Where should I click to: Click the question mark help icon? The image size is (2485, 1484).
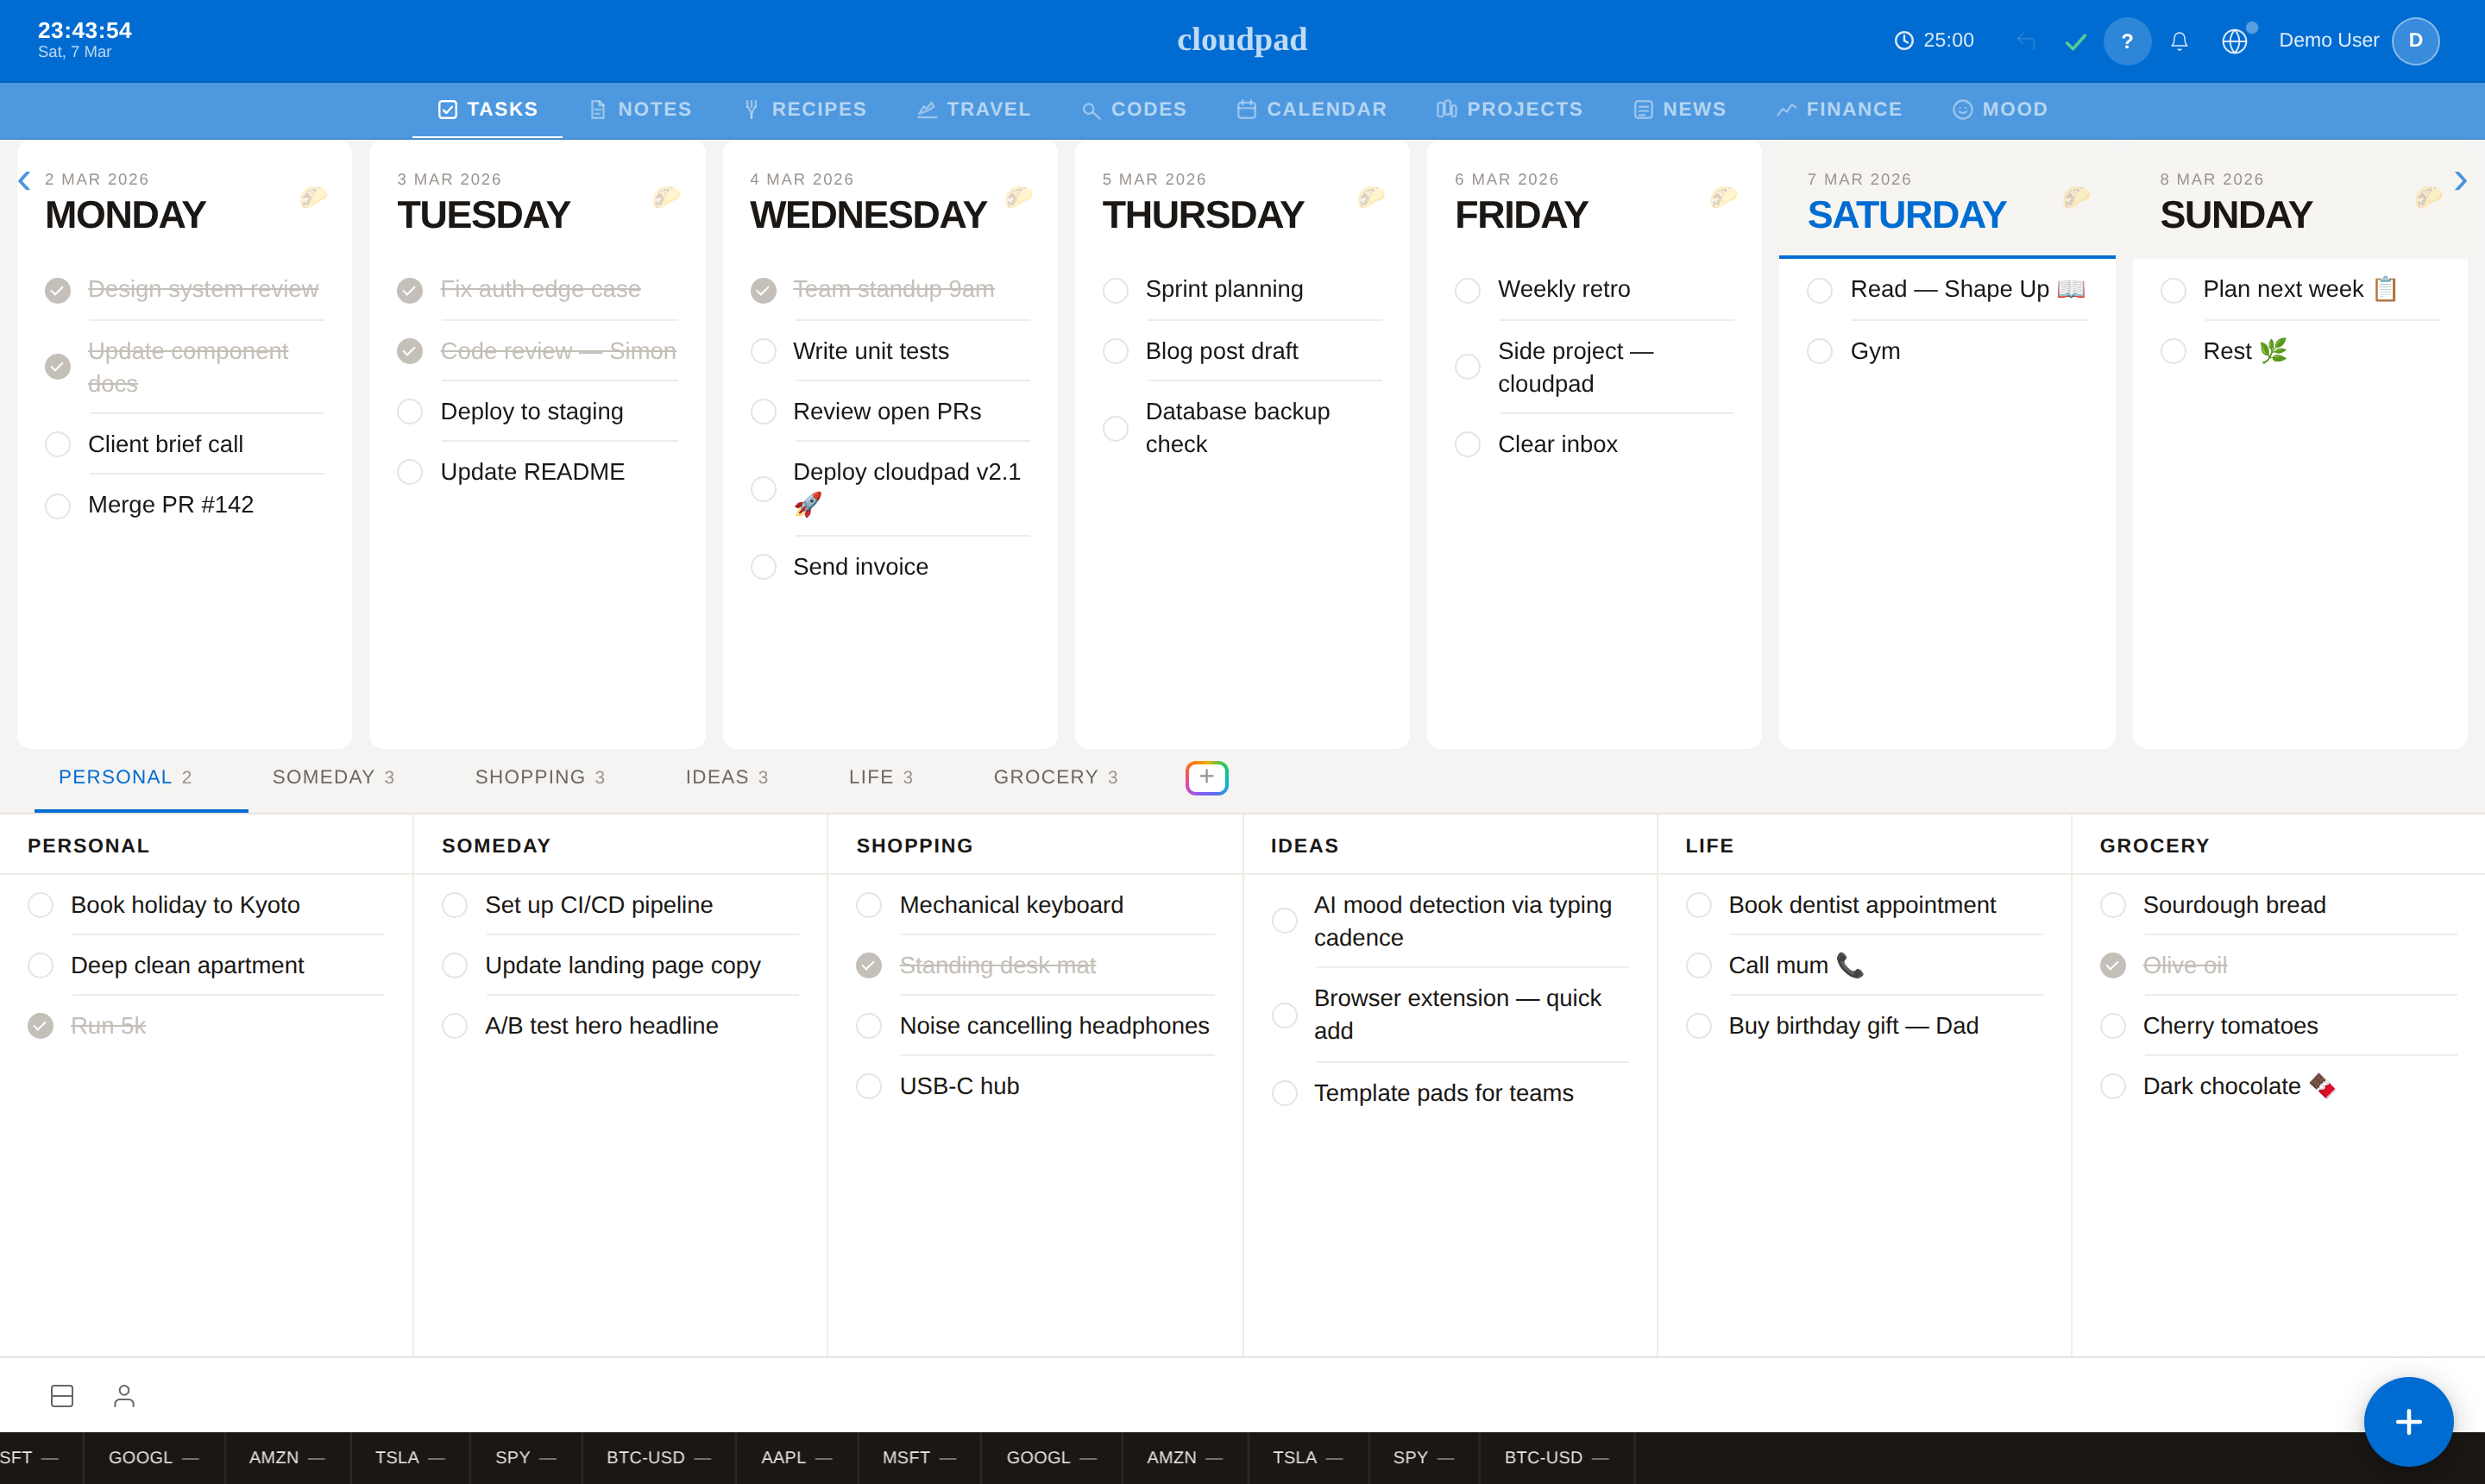click(2127, 41)
